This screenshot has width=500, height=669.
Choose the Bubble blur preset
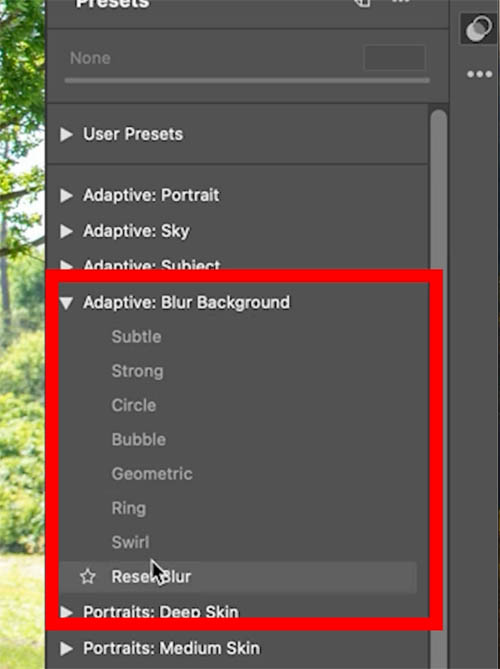pyautogui.click(x=139, y=439)
